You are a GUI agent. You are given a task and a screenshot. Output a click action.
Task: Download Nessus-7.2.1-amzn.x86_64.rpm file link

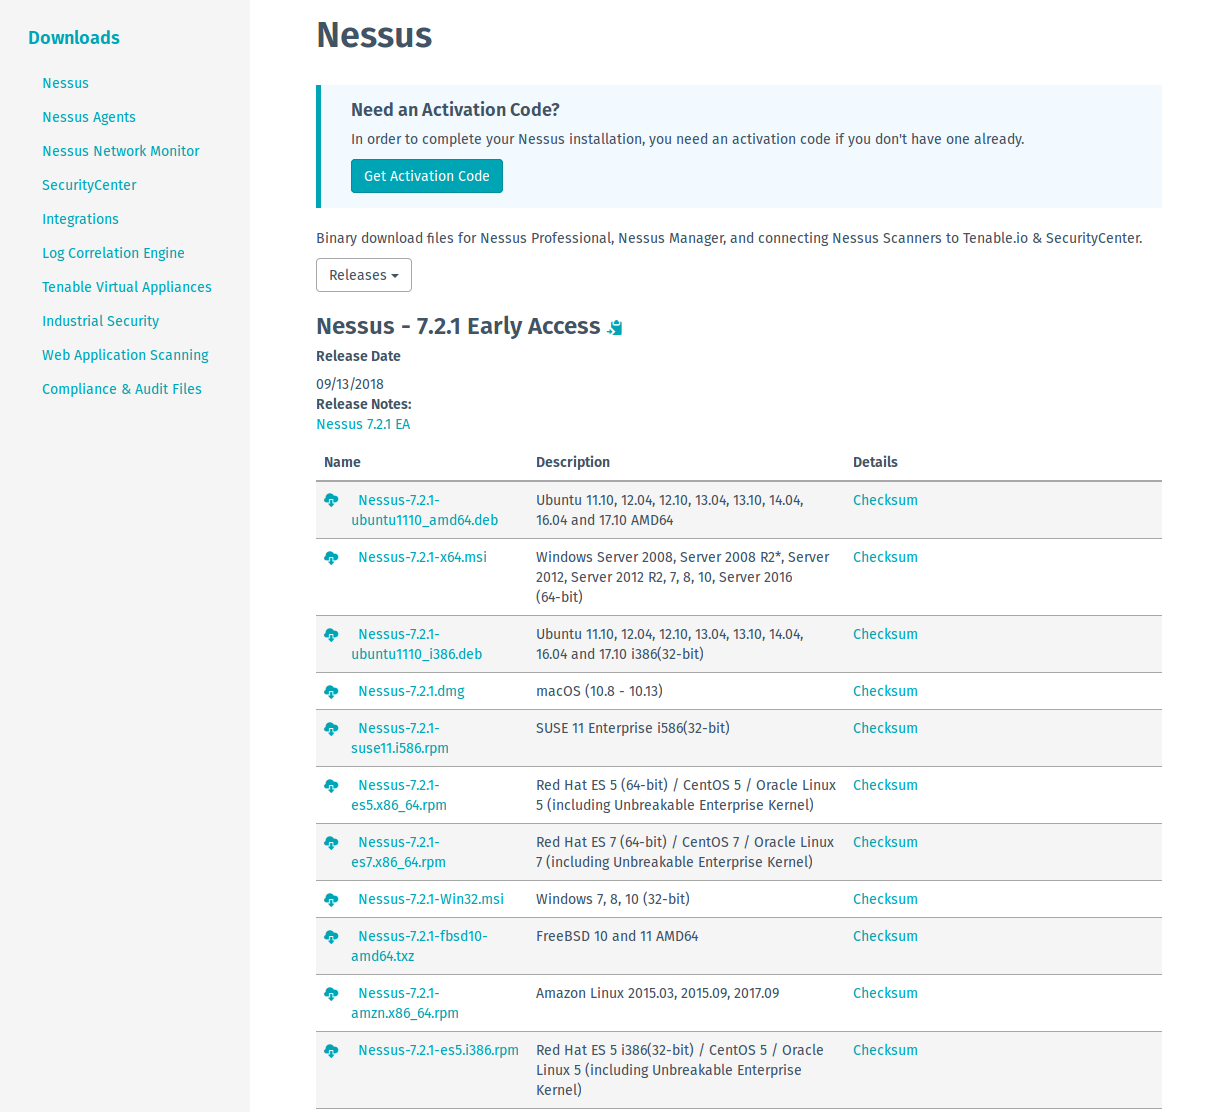coord(405,1003)
